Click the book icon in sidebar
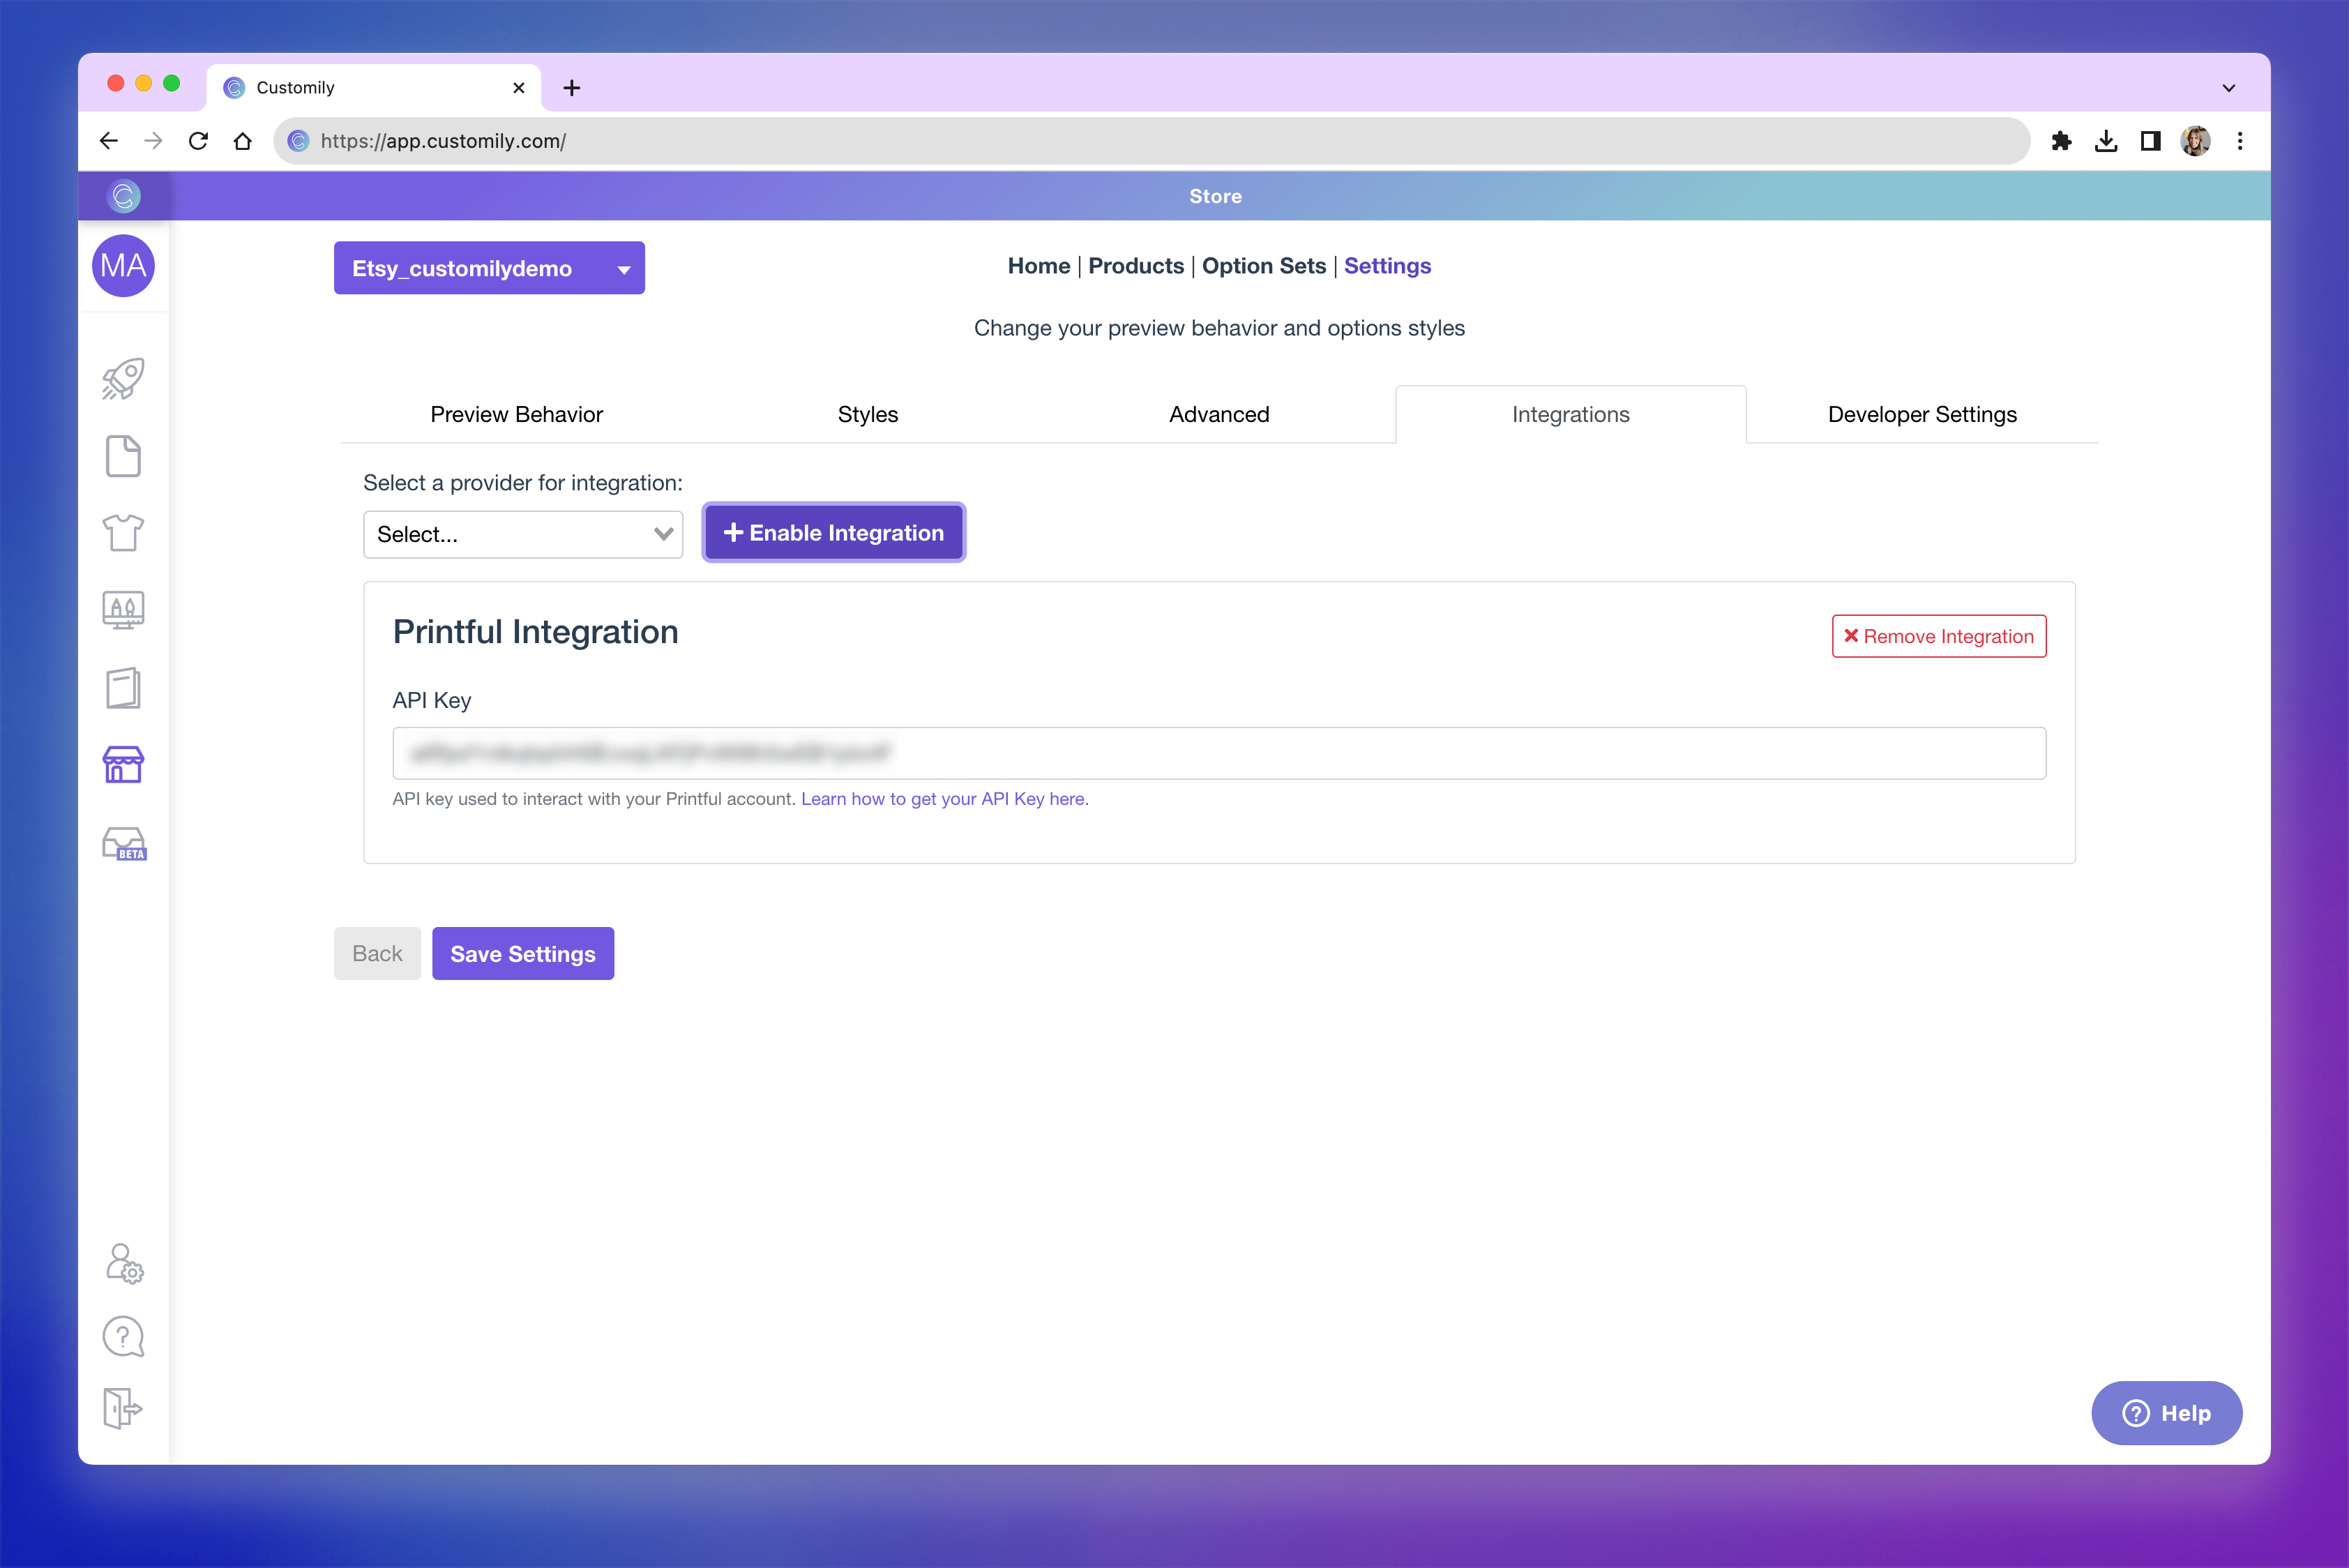The height and width of the screenshot is (1568, 2349). pyautogui.click(x=123, y=688)
